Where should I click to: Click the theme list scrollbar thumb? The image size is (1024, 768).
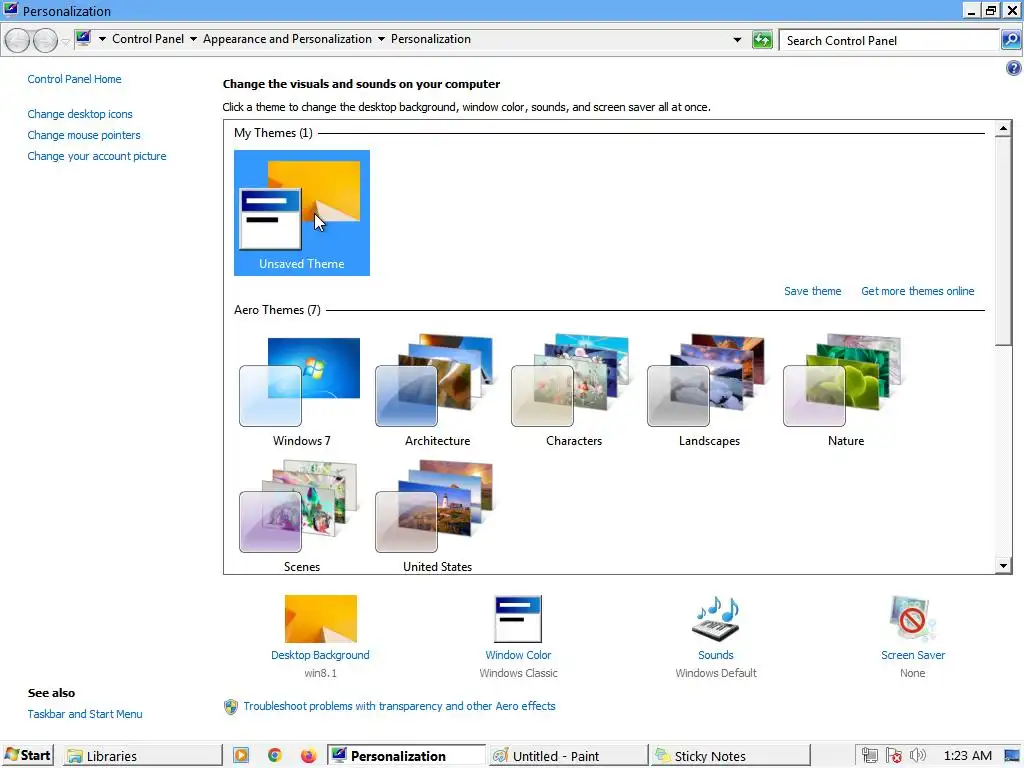1003,240
